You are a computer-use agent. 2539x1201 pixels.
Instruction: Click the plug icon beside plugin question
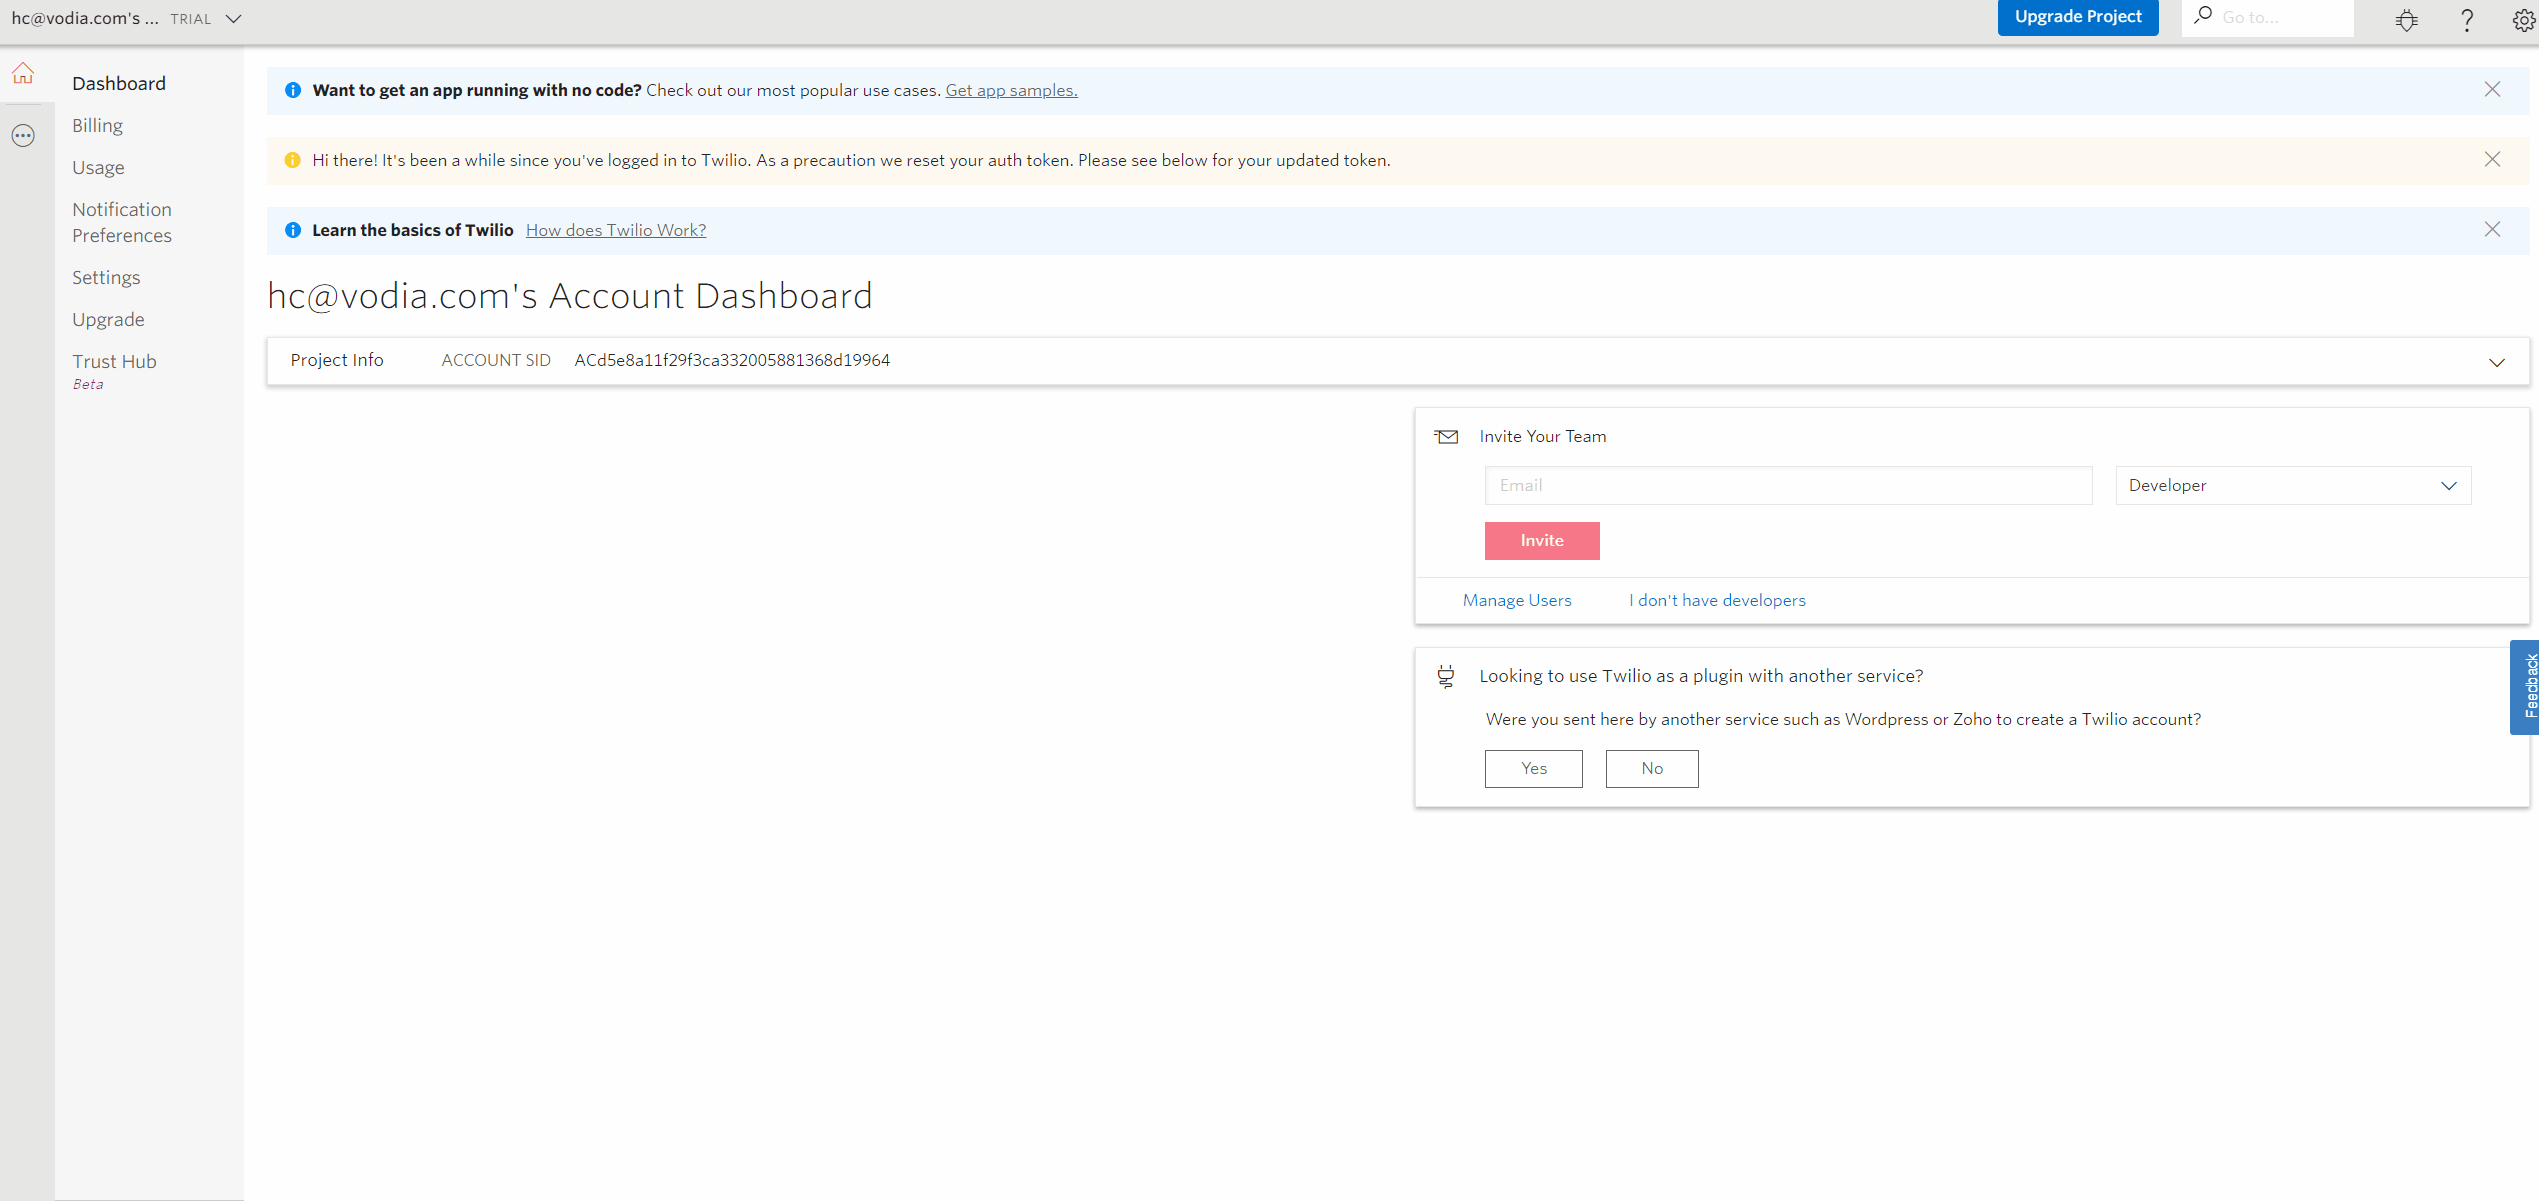pyautogui.click(x=1446, y=677)
